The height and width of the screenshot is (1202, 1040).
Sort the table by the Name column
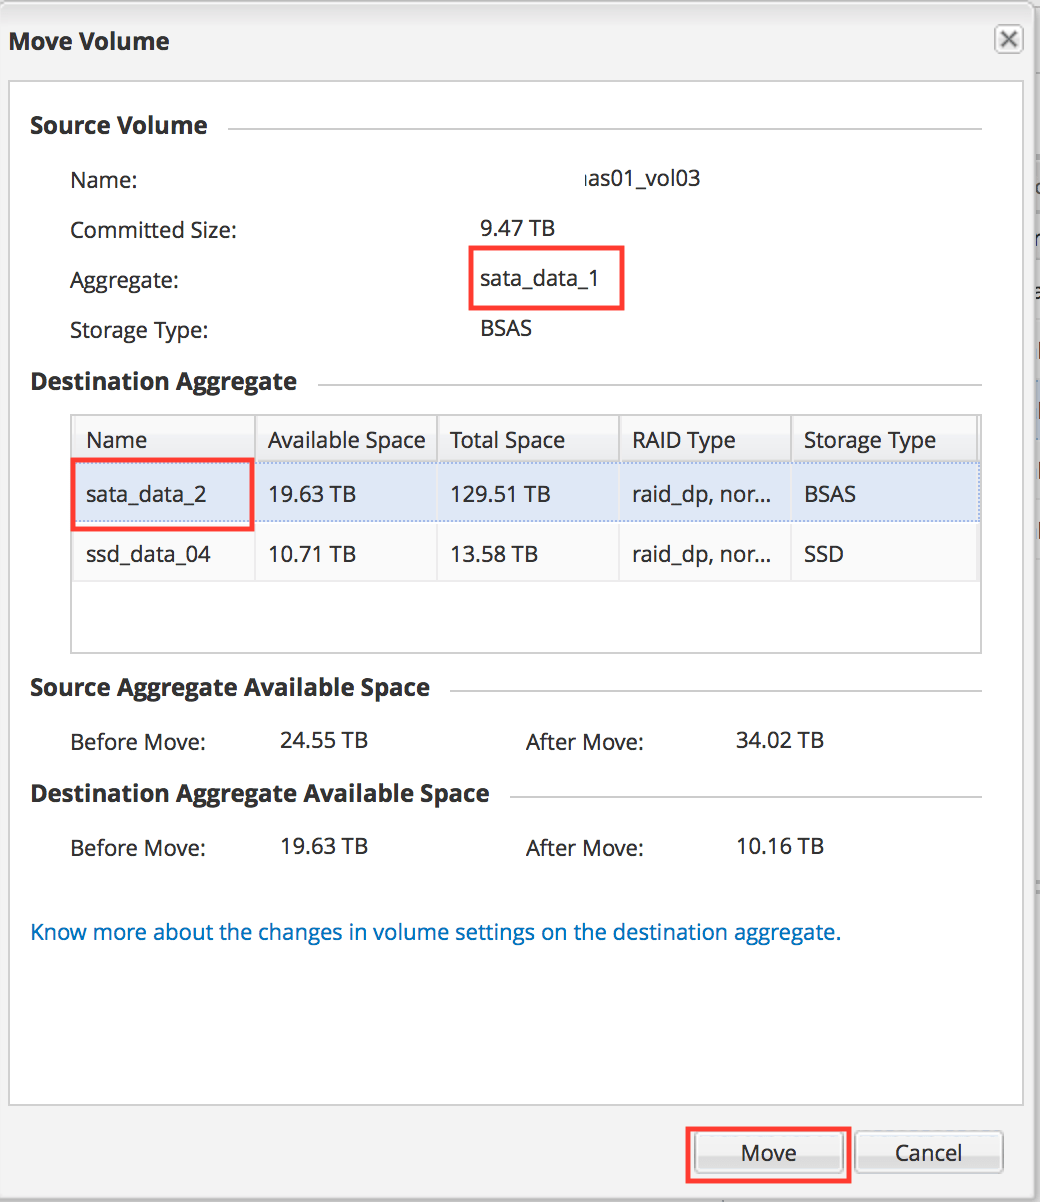116,439
